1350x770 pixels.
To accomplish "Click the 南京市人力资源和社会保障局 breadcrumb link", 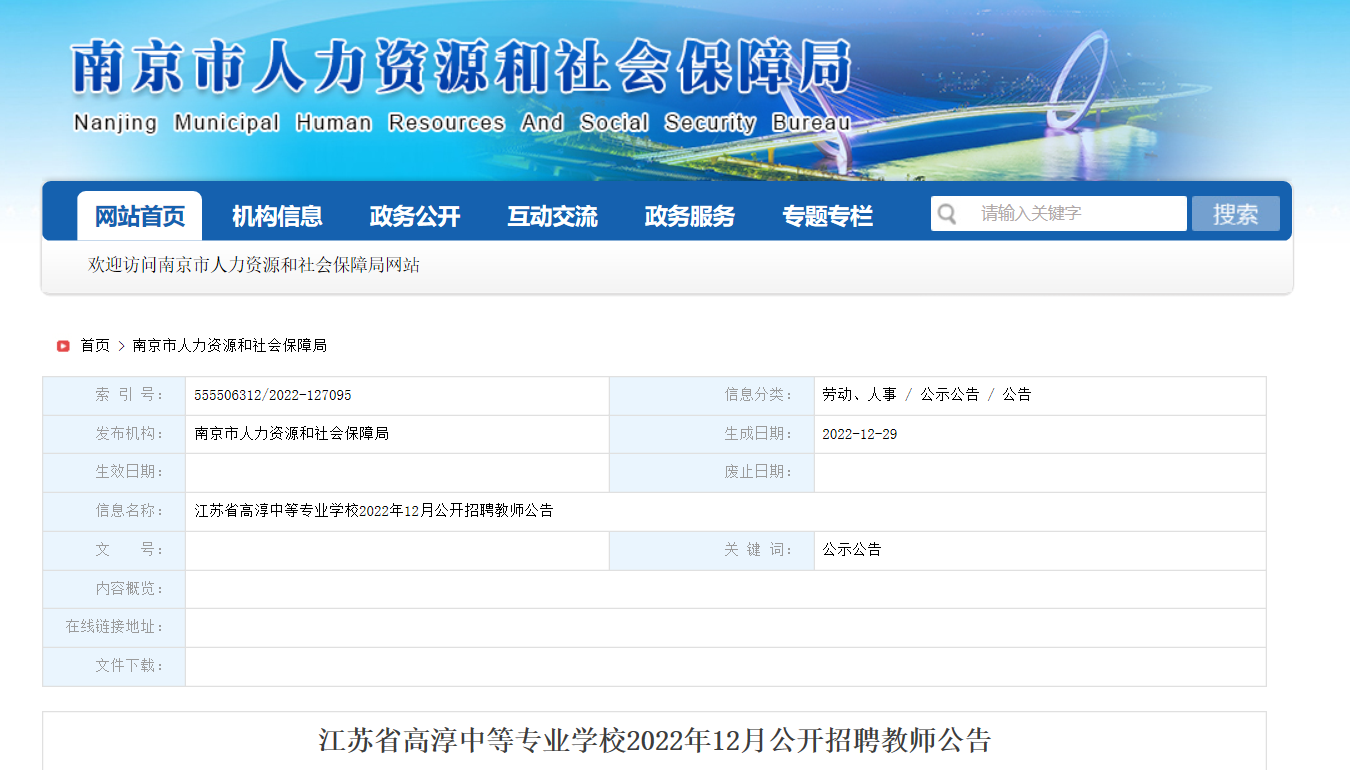I will click(x=229, y=346).
